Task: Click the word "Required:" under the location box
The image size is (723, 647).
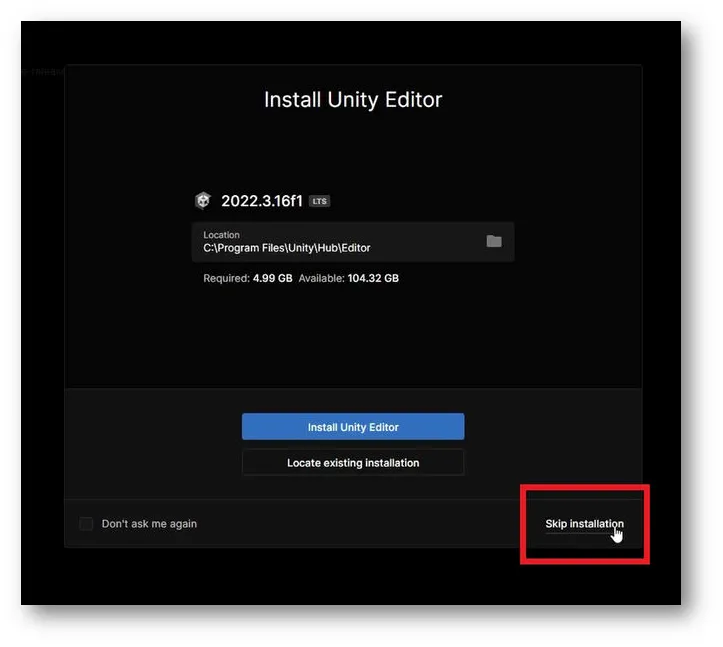Action: [x=227, y=278]
